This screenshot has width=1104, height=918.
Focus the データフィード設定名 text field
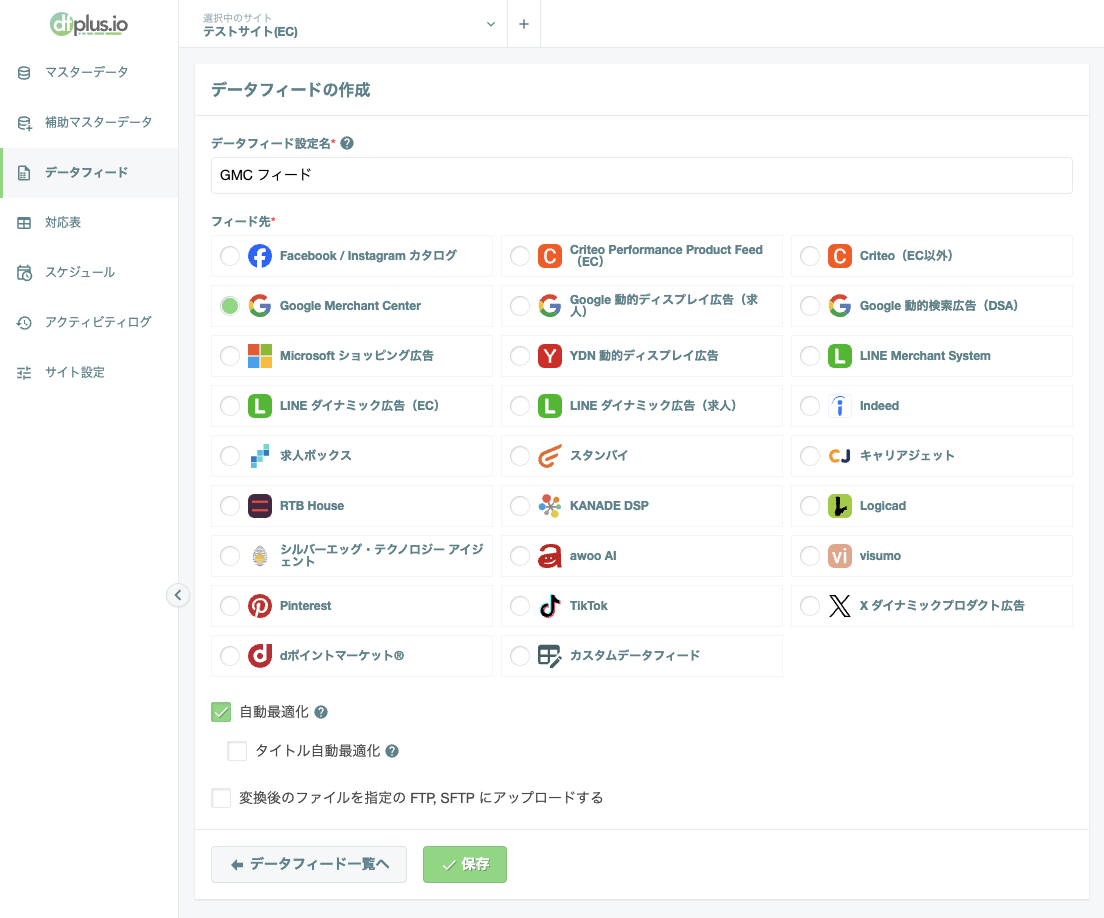point(641,175)
